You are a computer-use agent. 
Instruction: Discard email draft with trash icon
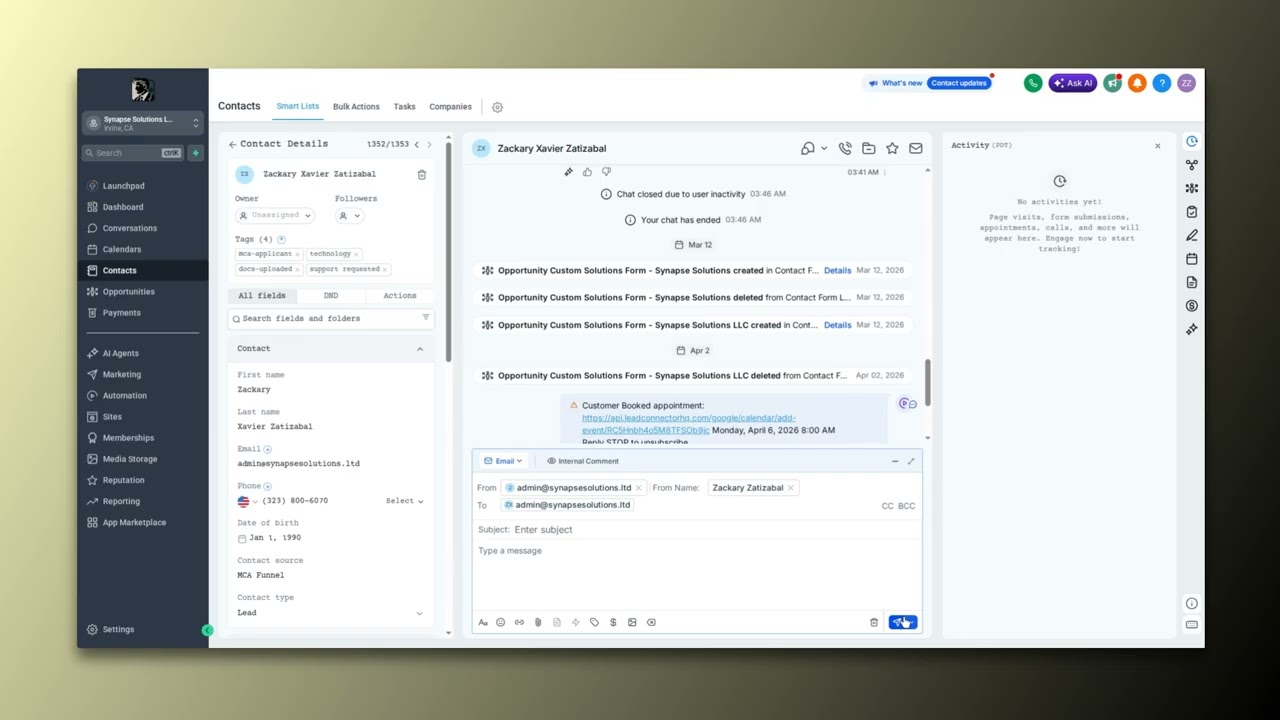click(874, 622)
